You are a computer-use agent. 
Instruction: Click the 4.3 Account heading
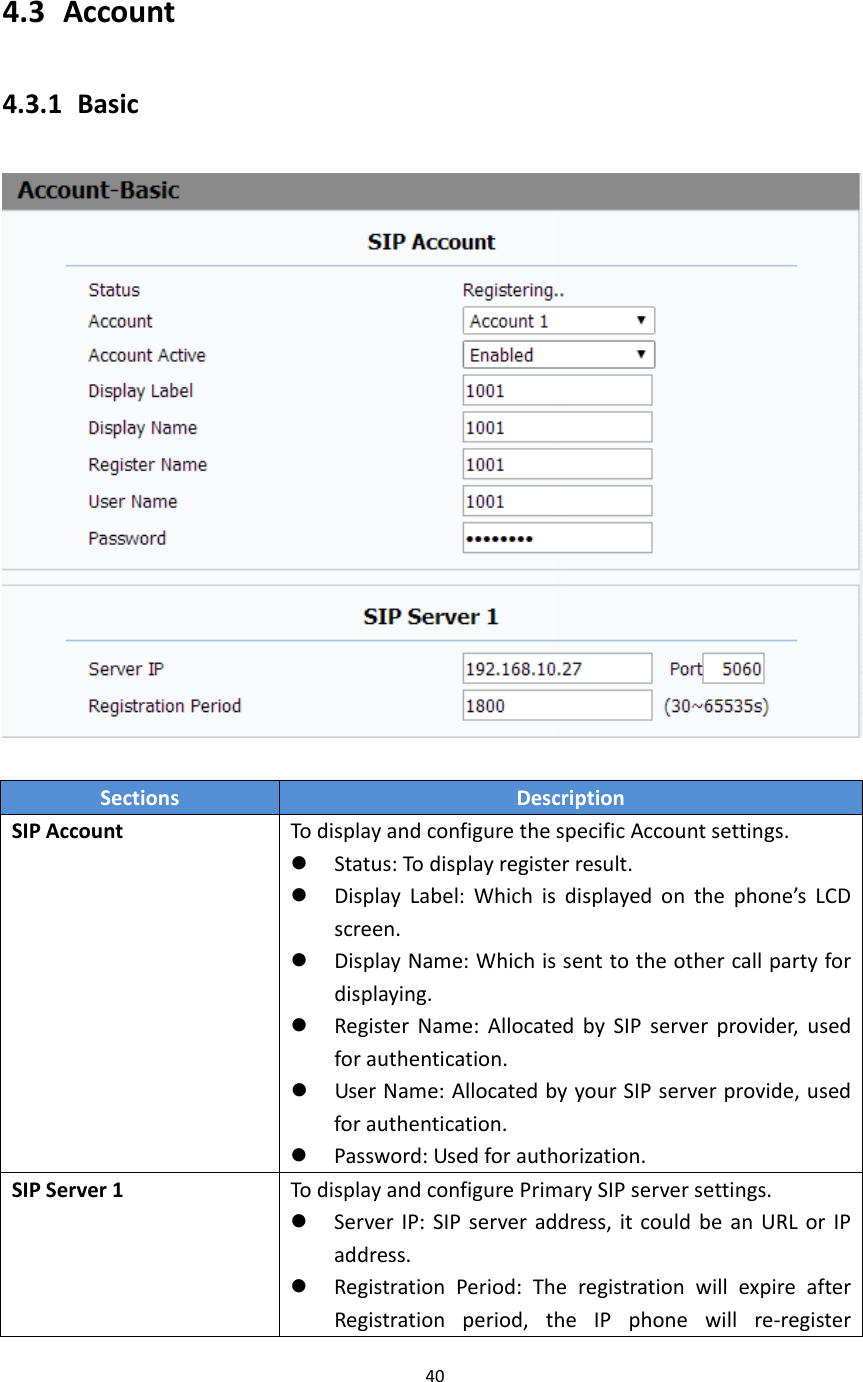[x=88, y=14]
